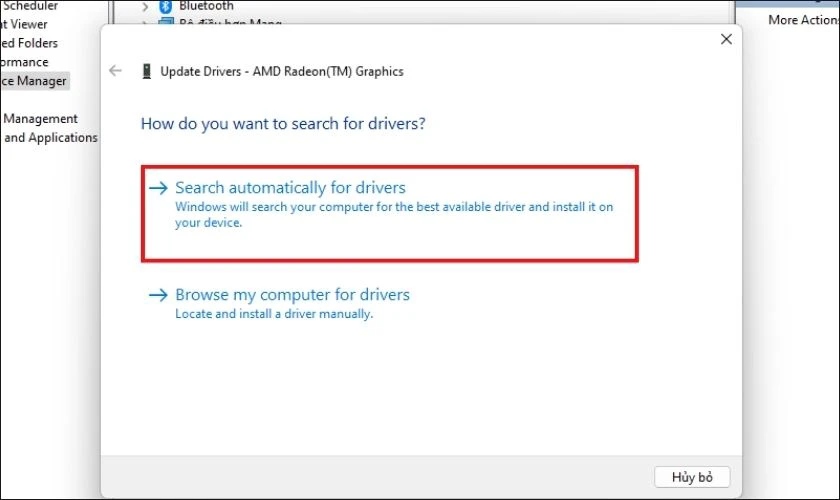Select Services and Applications tree item

click(x=50, y=138)
